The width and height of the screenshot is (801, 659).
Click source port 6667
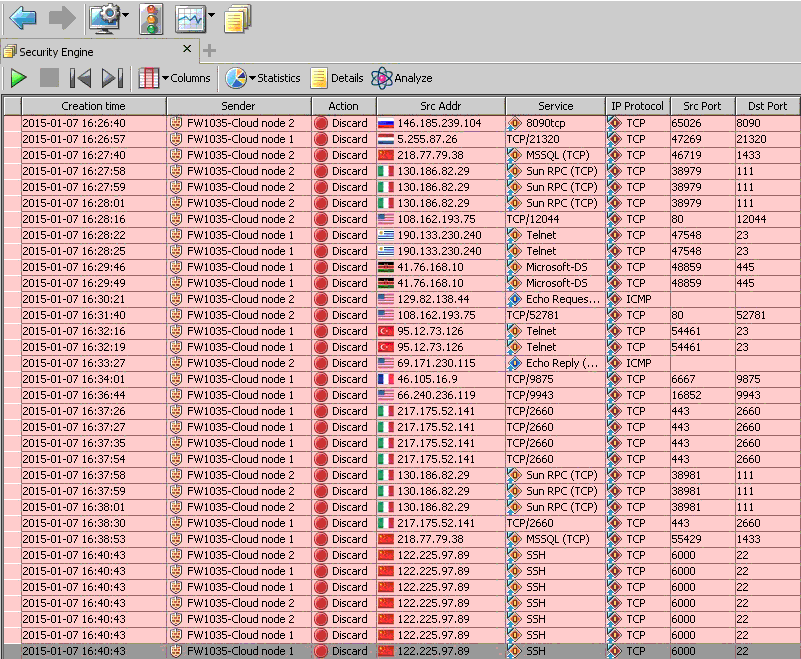point(684,379)
